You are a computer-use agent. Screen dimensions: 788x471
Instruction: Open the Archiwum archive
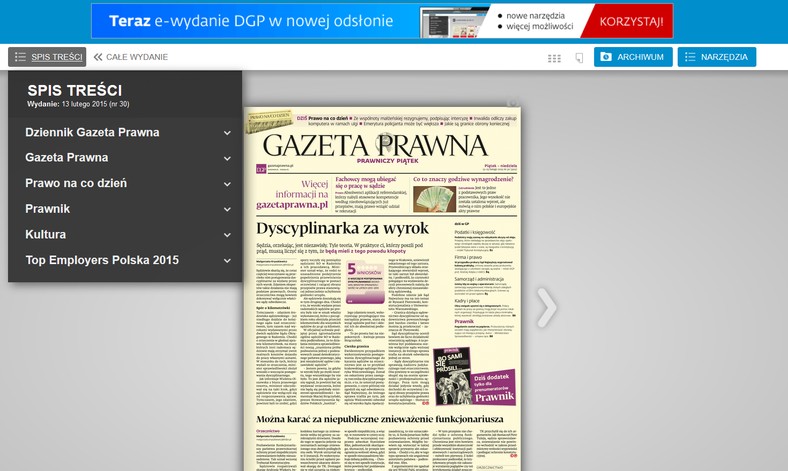pyautogui.click(x=633, y=57)
